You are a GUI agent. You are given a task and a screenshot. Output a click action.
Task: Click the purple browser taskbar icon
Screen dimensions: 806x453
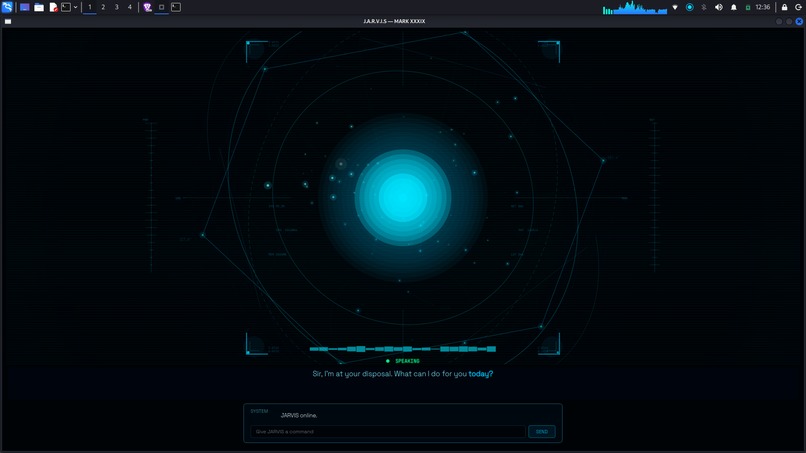click(148, 7)
